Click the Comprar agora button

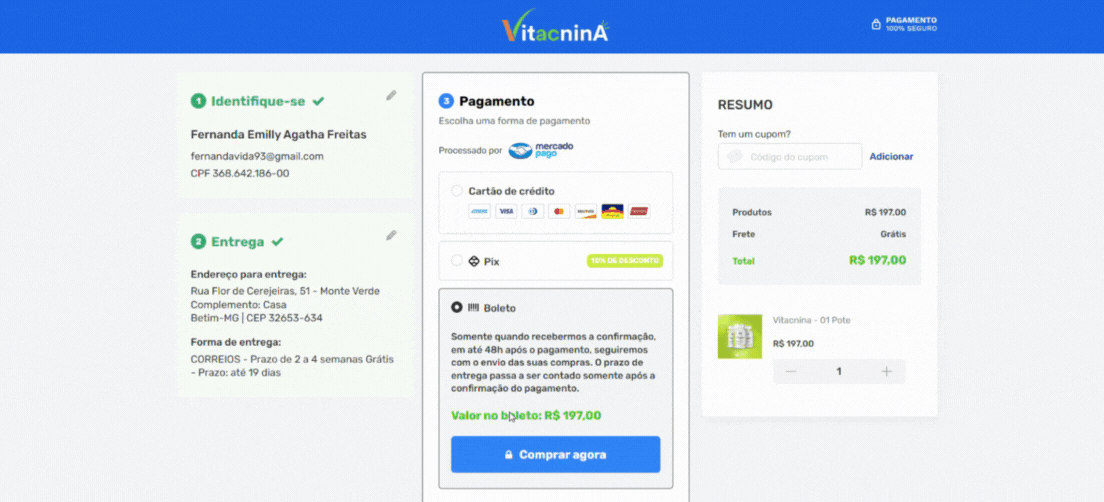(x=556, y=455)
